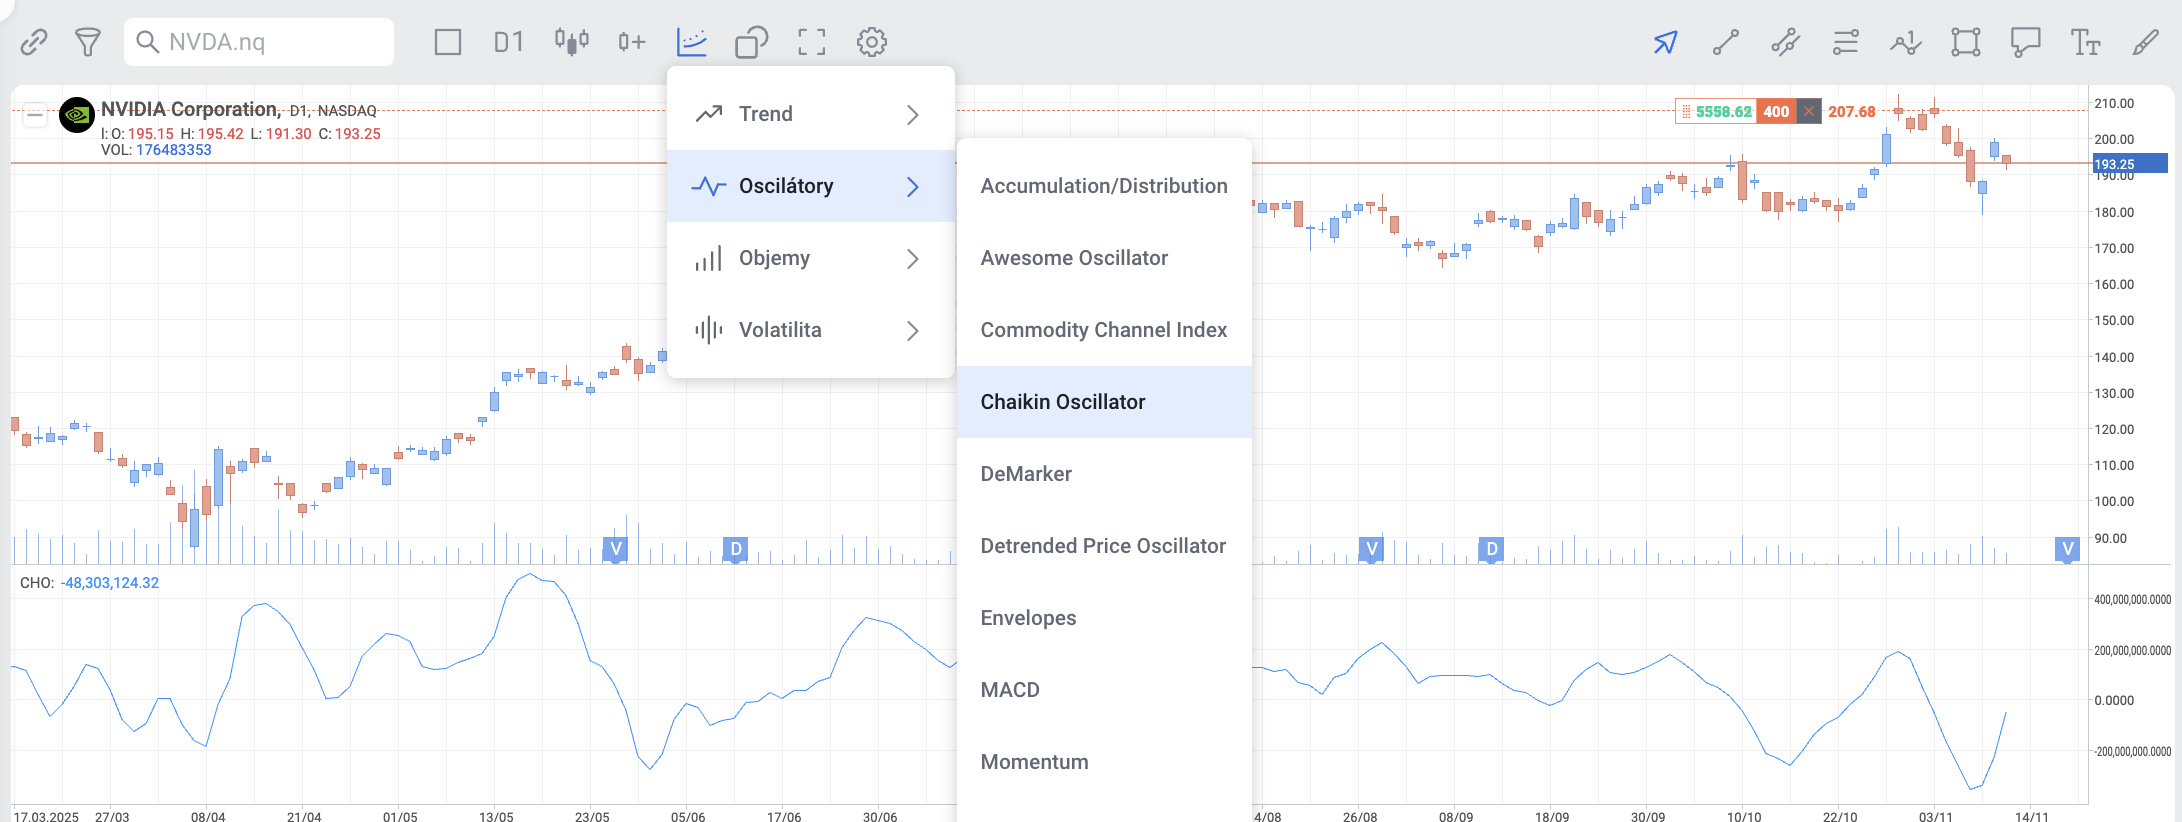Image resolution: width=2182 pixels, height=822 pixels.
Task: Click the 207.68 order price label
Action: point(1852,112)
